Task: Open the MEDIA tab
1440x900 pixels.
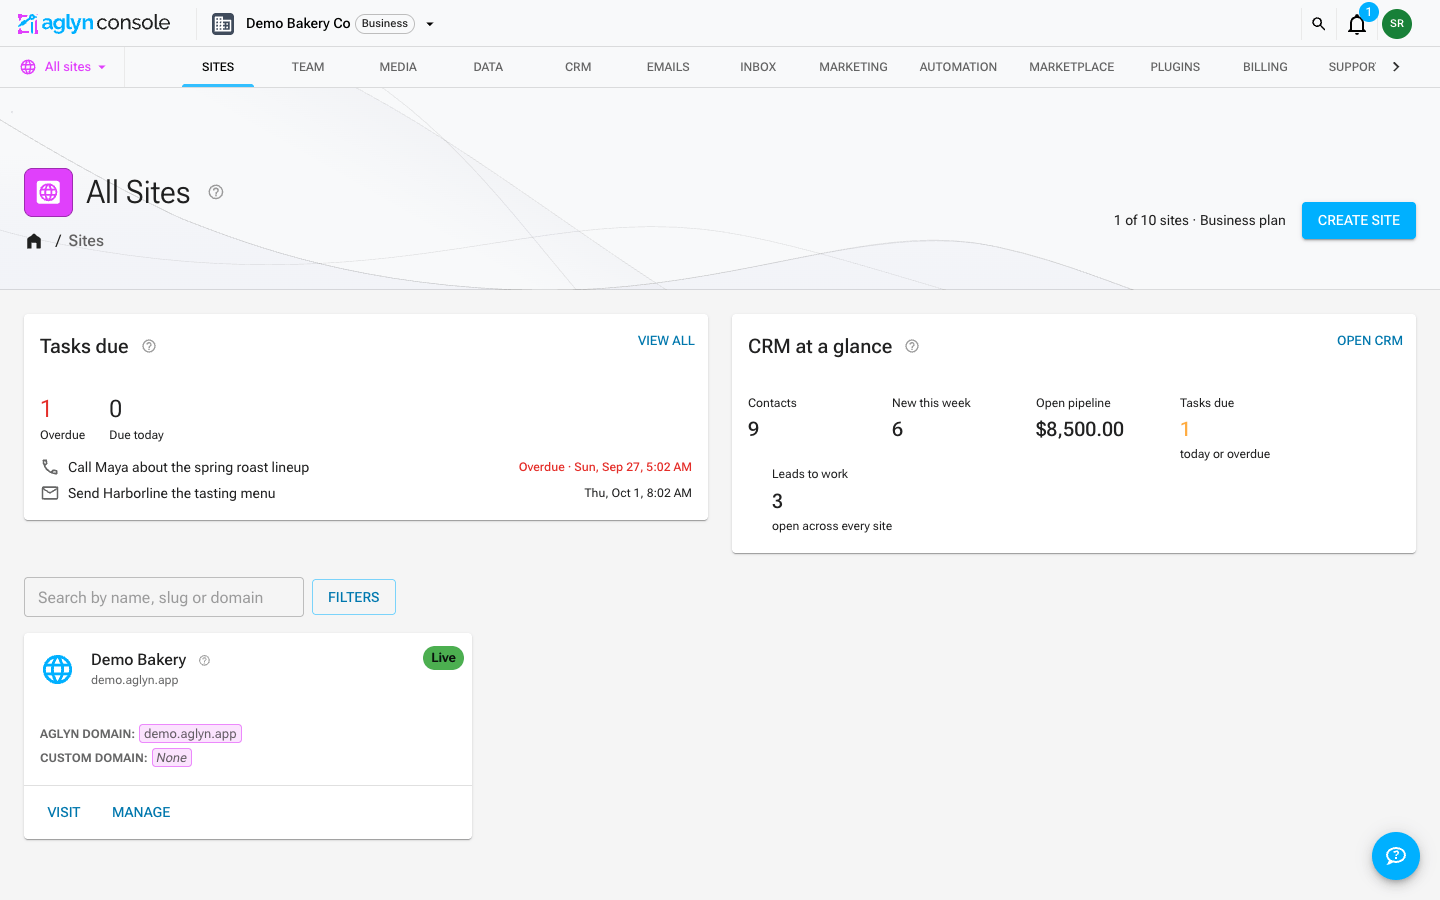Action: coord(398,67)
